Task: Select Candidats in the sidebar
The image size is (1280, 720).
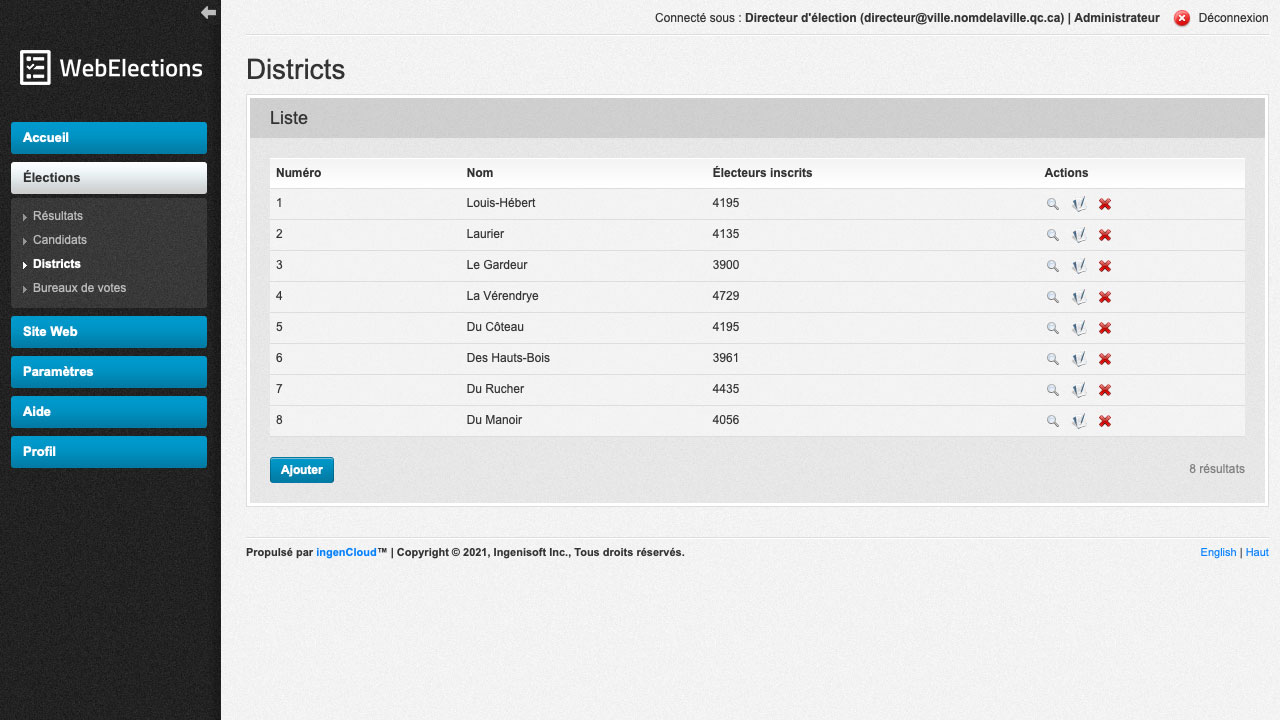Action: (60, 240)
